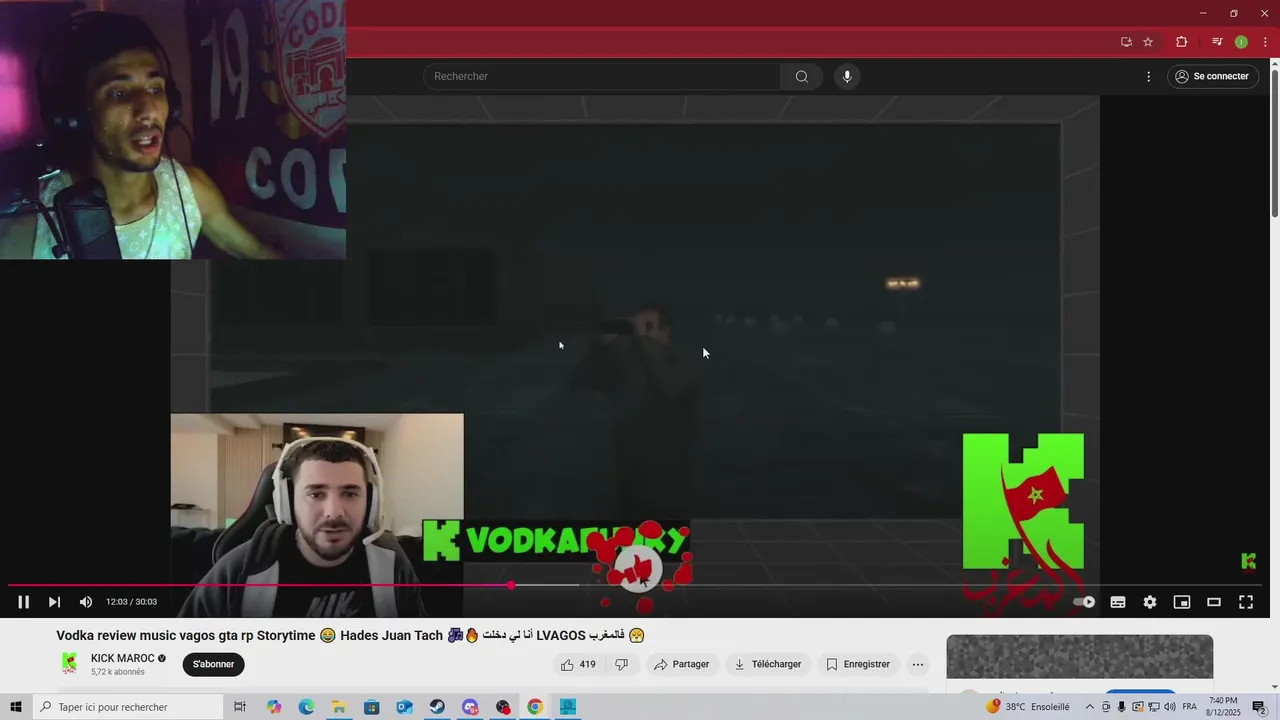Open the recording app beside Discord
The image size is (1280, 720).
click(503, 707)
